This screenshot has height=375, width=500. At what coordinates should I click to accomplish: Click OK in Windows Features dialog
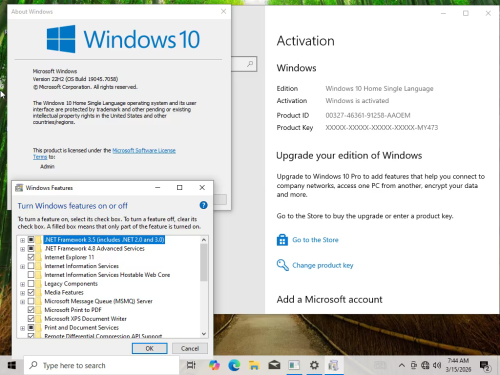pyautogui.click(x=150, y=348)
